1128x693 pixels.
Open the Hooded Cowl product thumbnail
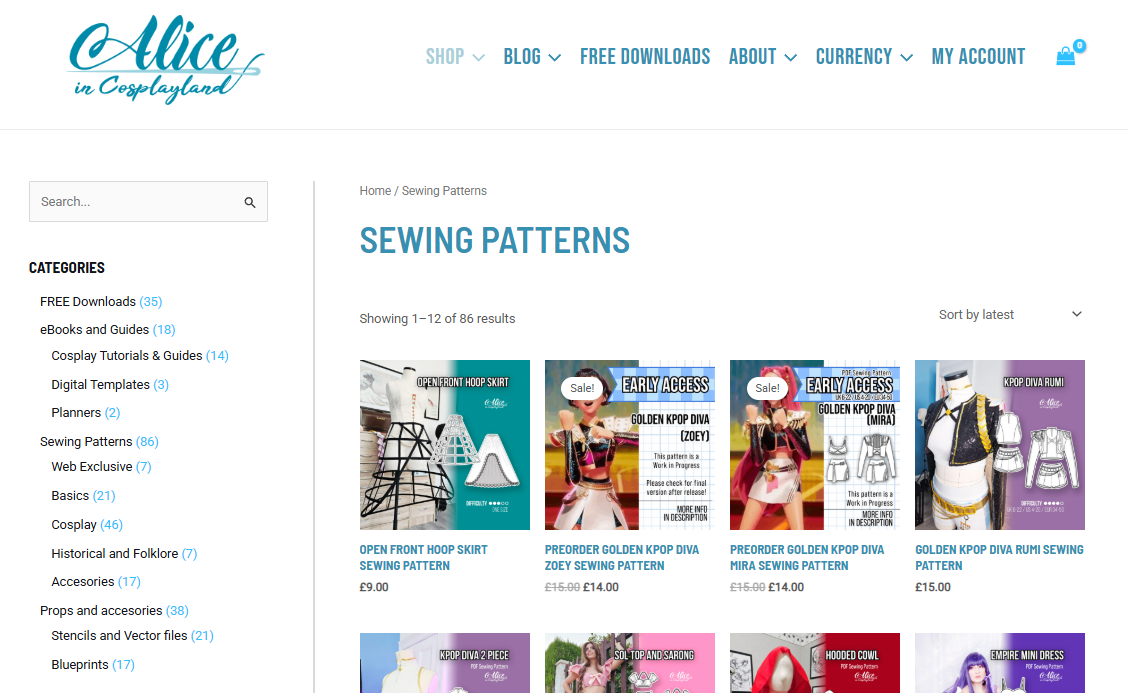point(814,663)
